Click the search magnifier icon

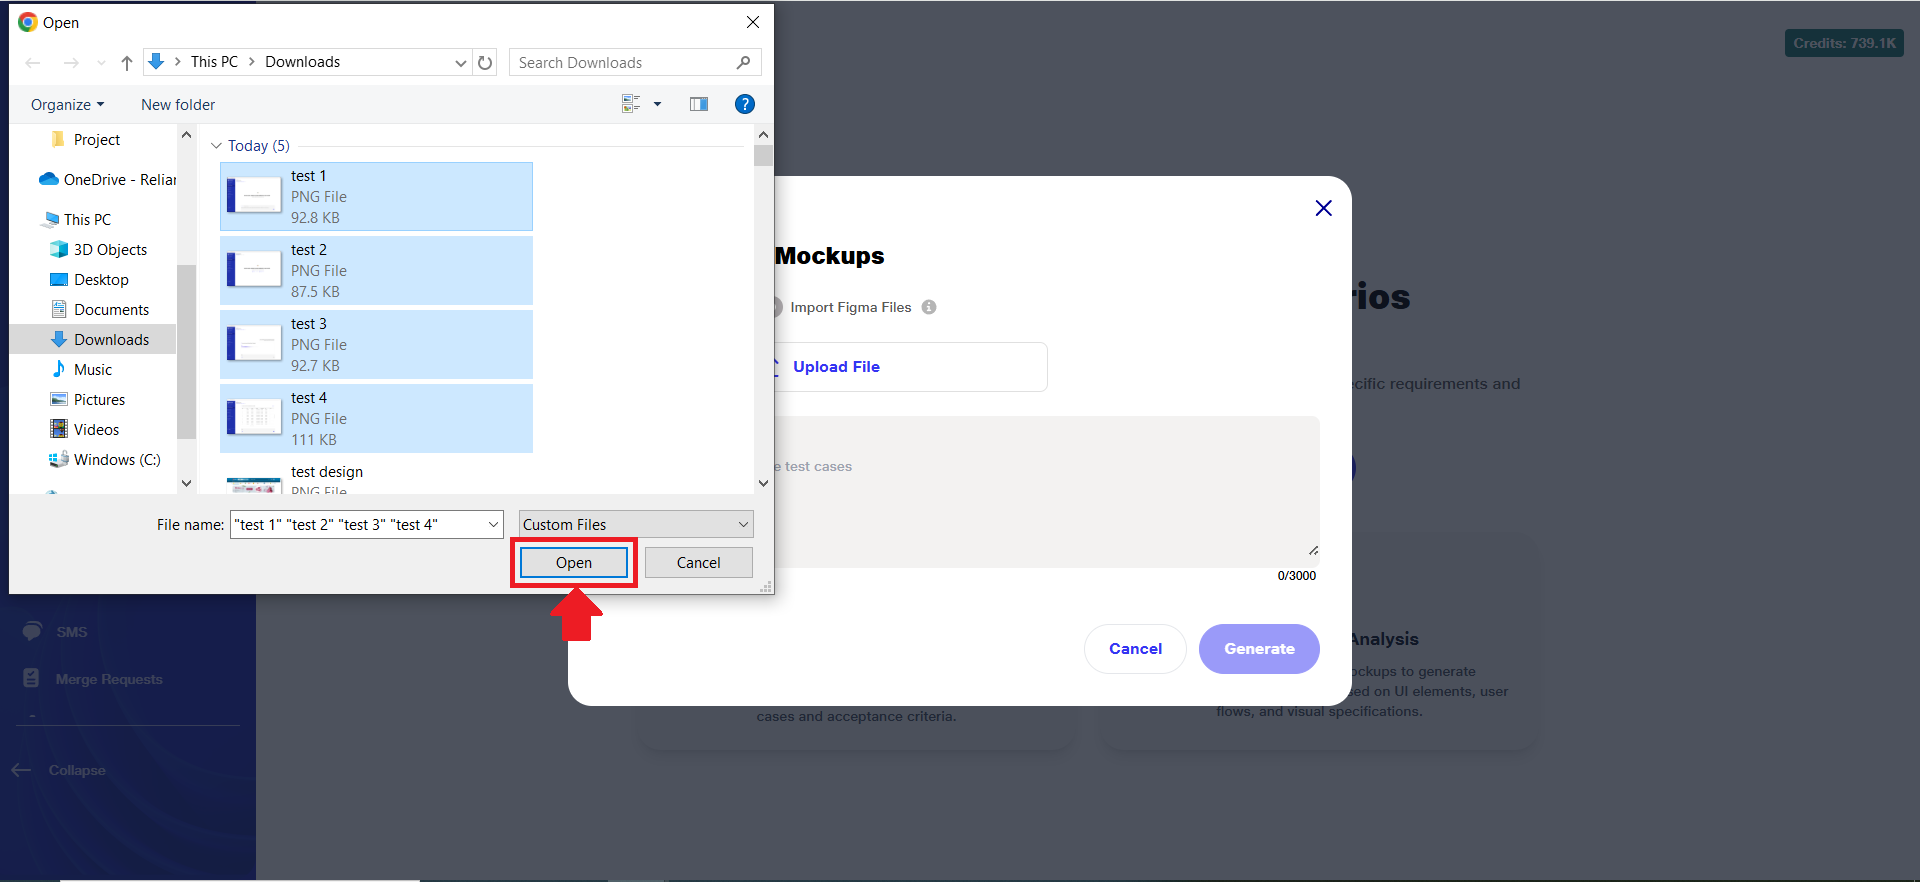point(743,62)
